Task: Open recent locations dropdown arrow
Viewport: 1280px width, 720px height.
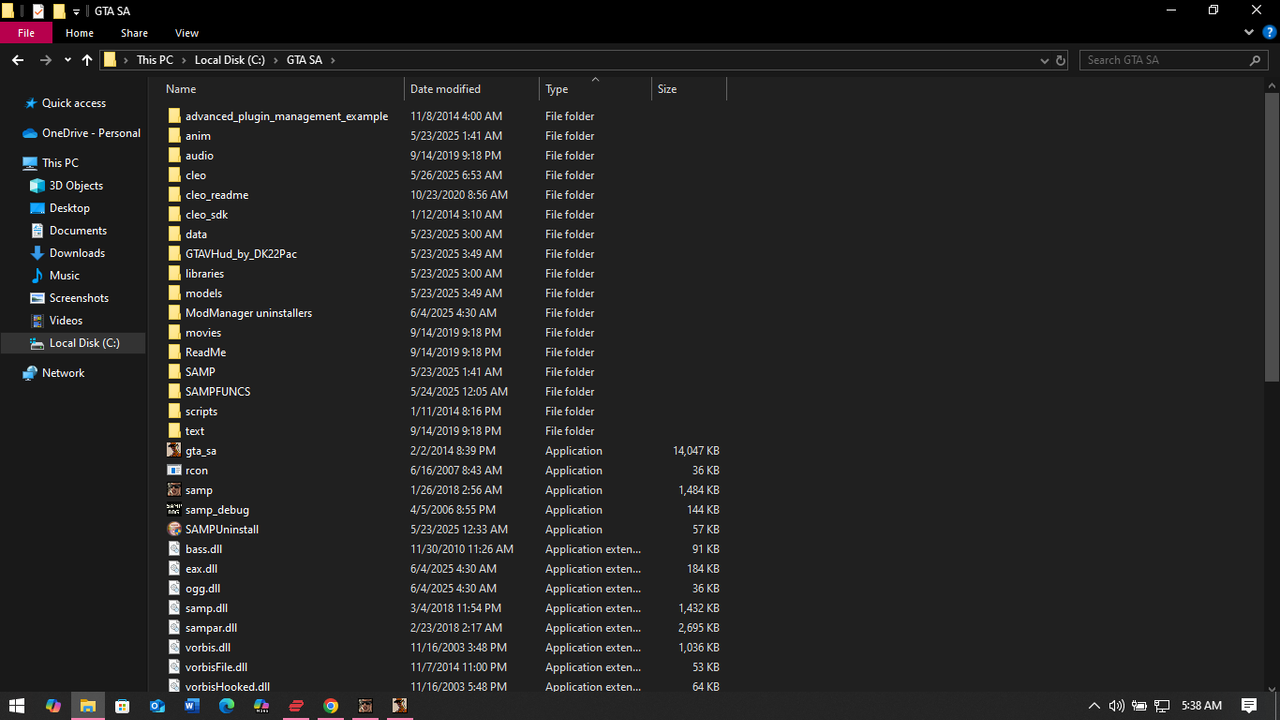Action: point(67,61)
